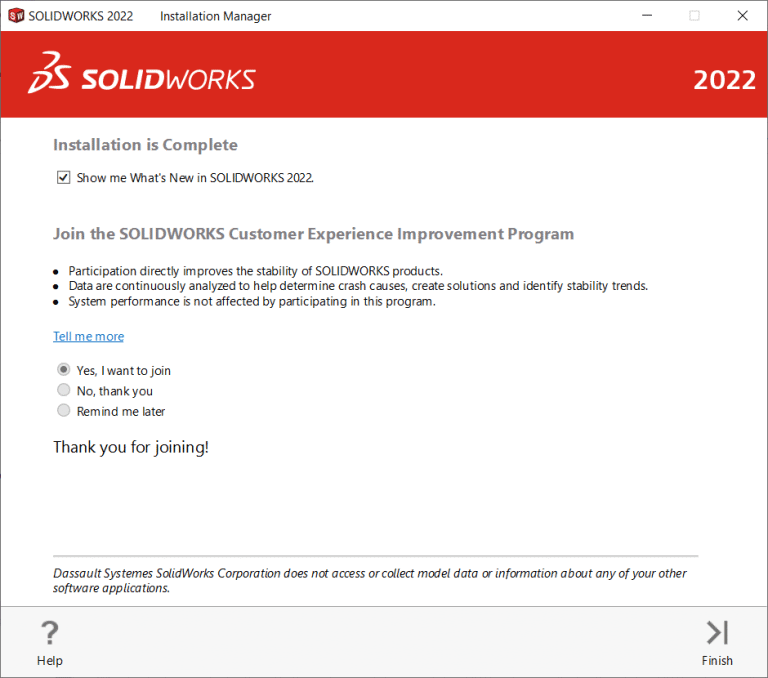Screen dimensions: 768x678
Task: Uncheck the Show me What's New checkbox
Action: click(64, 178)
